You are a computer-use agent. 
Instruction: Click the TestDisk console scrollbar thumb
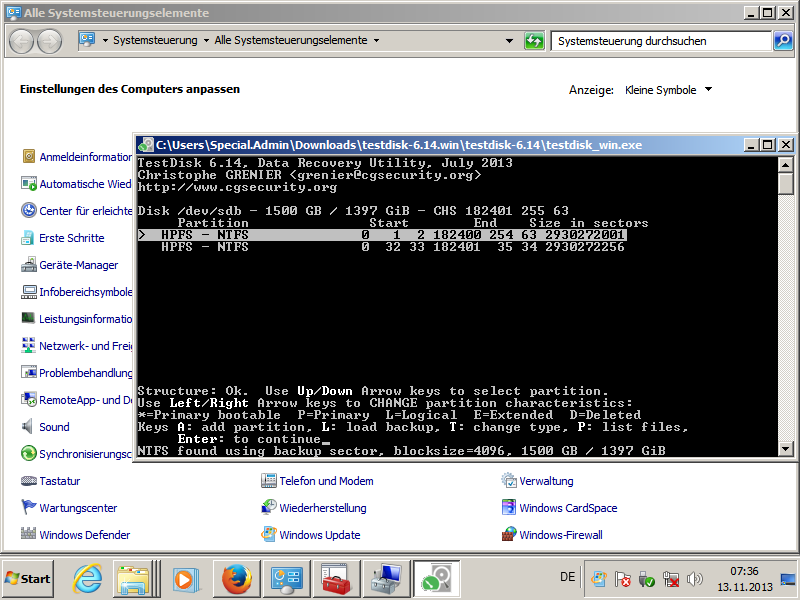click(x=786, y=183)
